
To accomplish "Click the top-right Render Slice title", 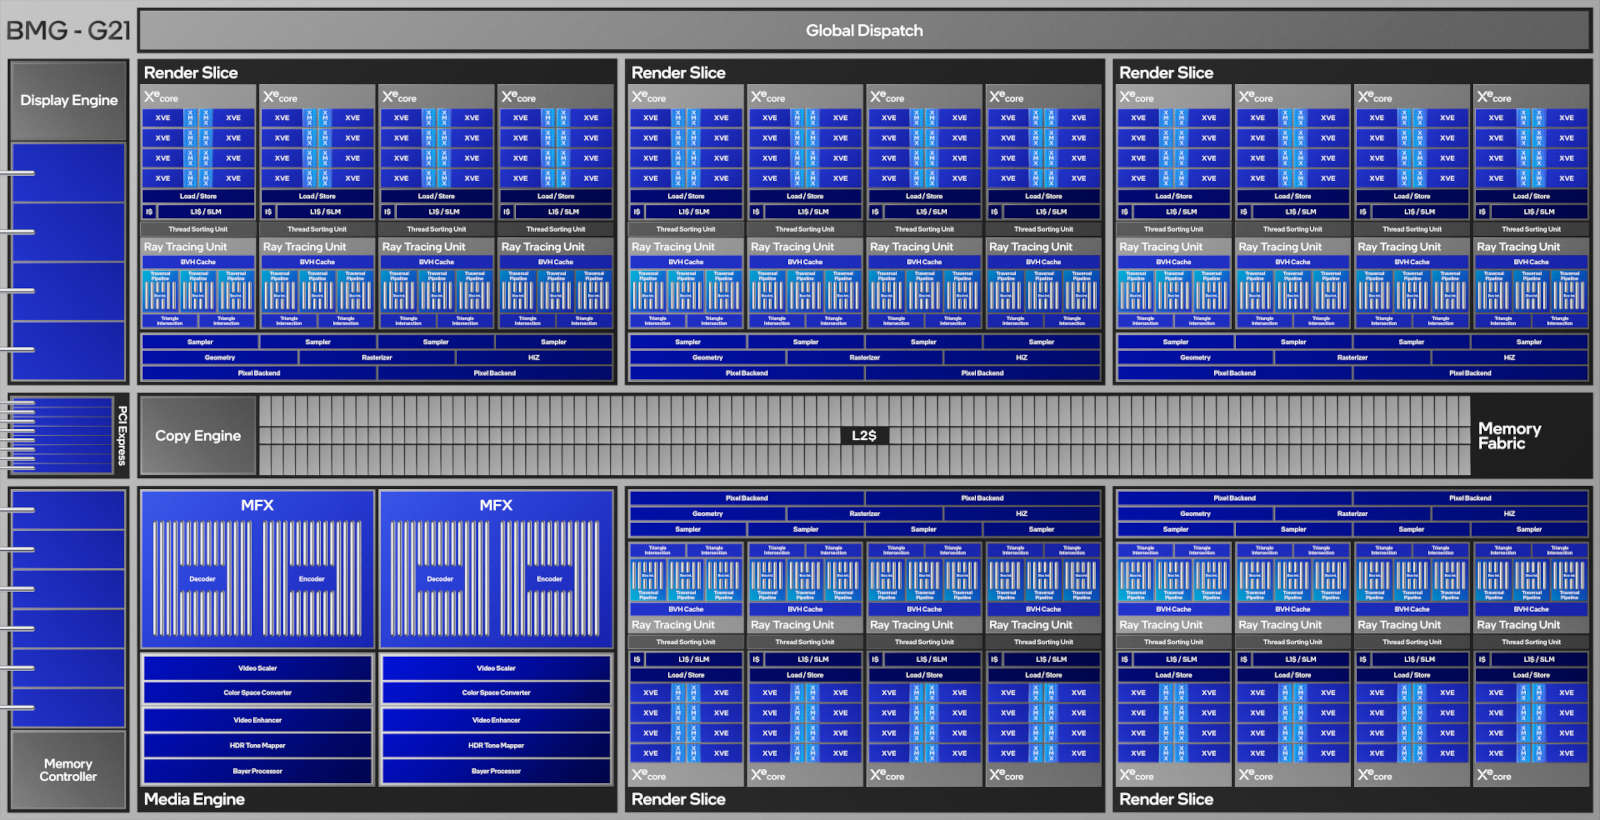I will [1166, 73].
